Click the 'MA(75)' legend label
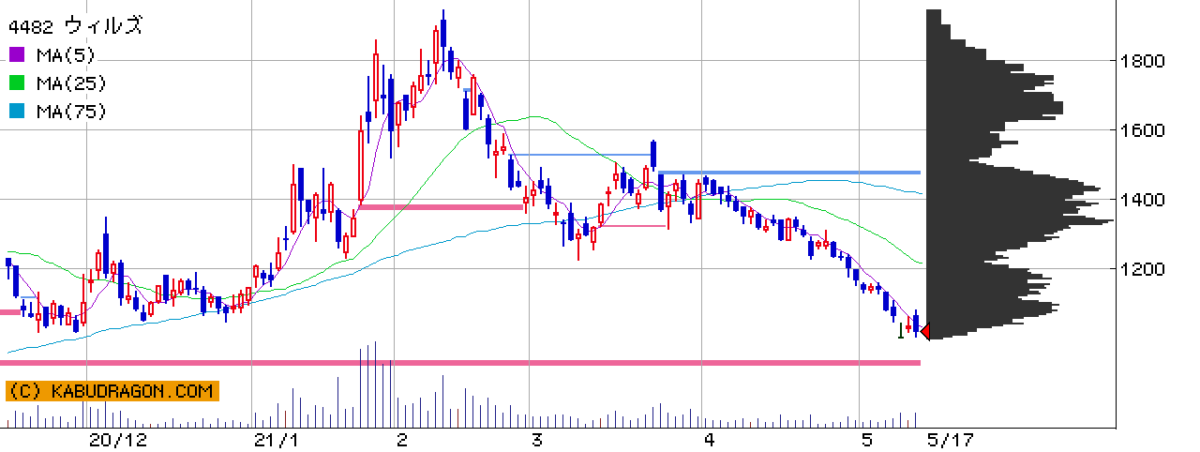Screen dimensions: 1200x452 71,110
